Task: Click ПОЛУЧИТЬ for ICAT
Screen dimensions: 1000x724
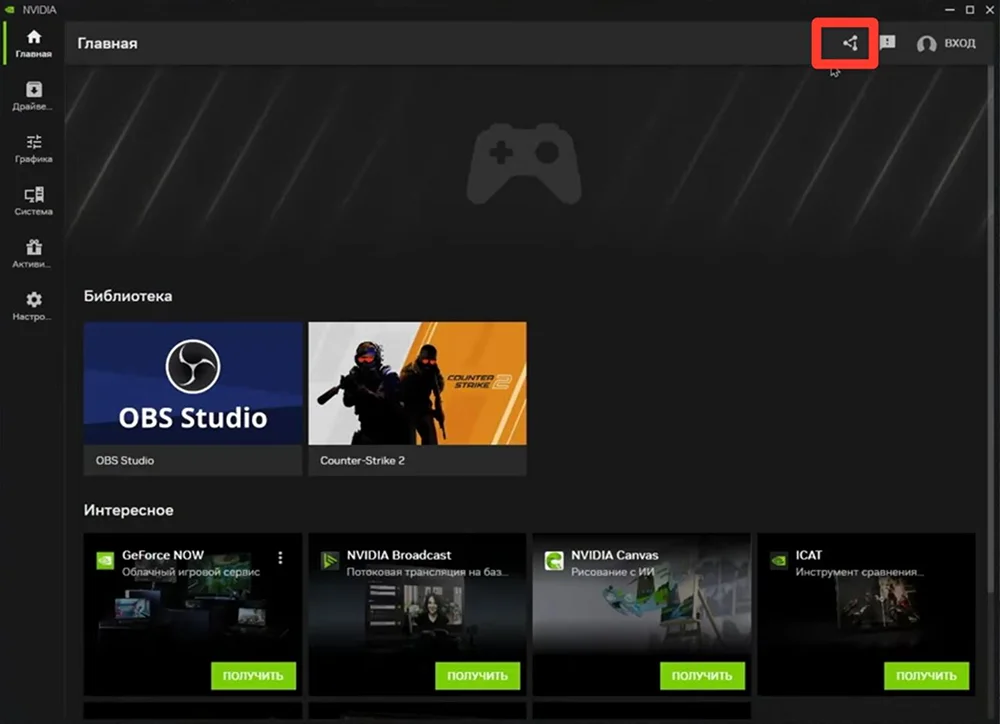Action: pos(926,675)
